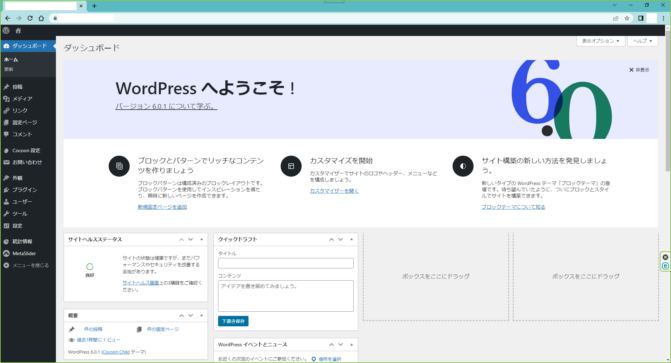This screenshot has height=363, width=671.
Task: Move クイックドラフト box down
Action: pyautogui.click(x=341, y=240)
